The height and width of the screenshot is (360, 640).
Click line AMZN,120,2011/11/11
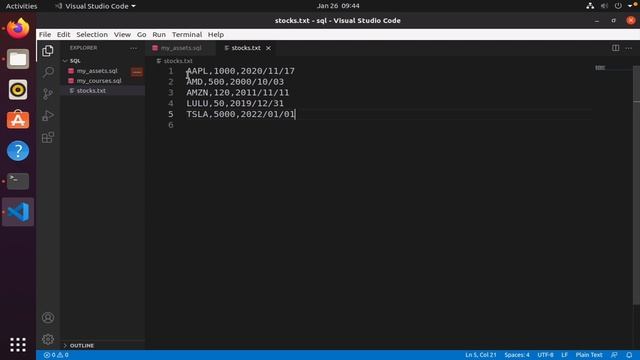(x=238, y=93)
